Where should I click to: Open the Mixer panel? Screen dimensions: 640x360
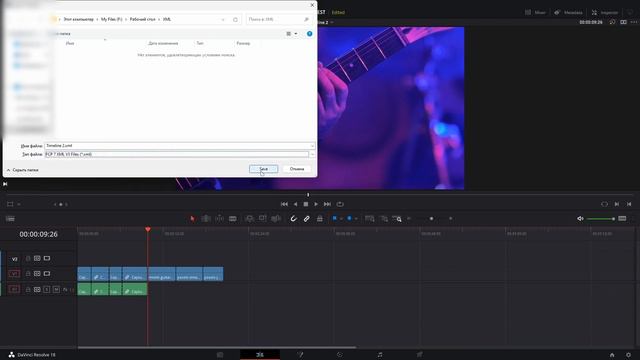[535, 12]
